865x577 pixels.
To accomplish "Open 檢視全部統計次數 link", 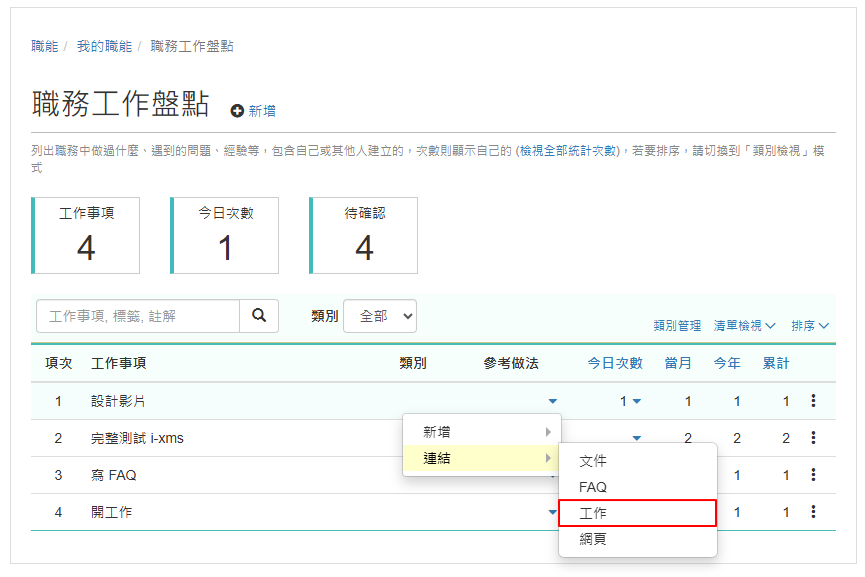I will [568, 151].
